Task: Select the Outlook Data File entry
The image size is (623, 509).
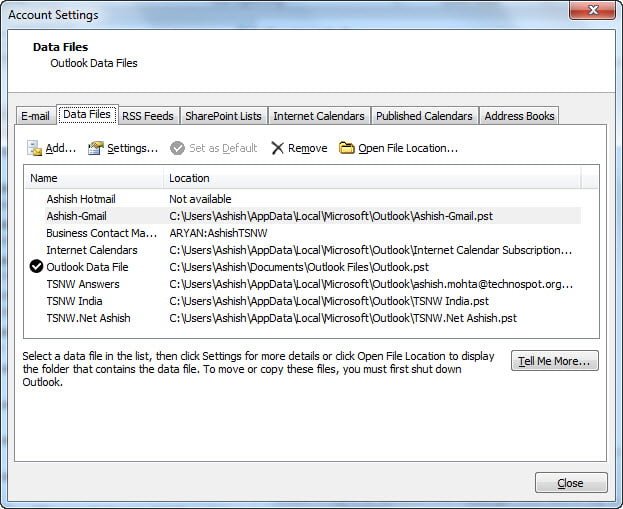Action: pyautogui.click(x=303, y=267)
